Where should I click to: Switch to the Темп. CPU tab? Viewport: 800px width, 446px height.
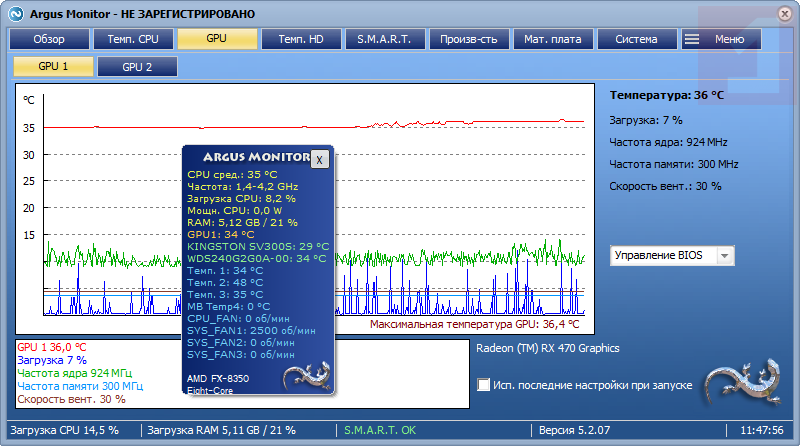coord(133,39)
